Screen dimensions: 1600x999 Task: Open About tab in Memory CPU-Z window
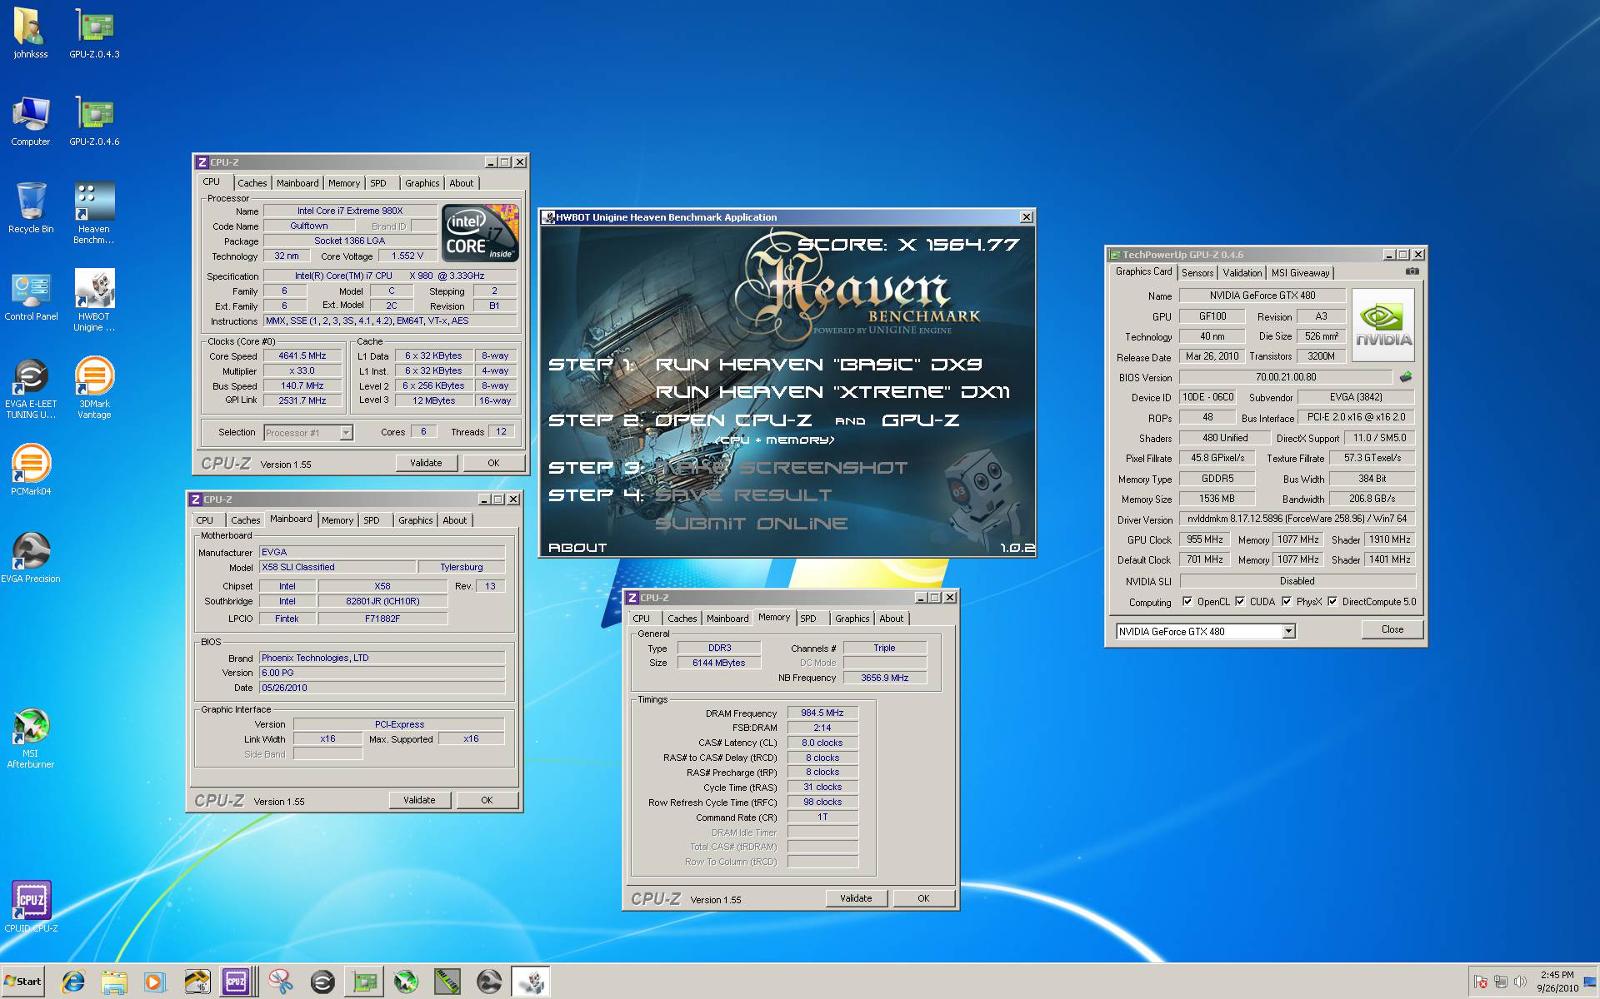click(x=891, y=619)
